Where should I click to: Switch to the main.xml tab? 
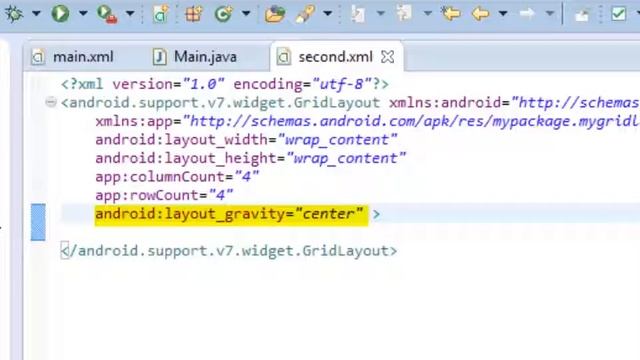click(73, 57)
